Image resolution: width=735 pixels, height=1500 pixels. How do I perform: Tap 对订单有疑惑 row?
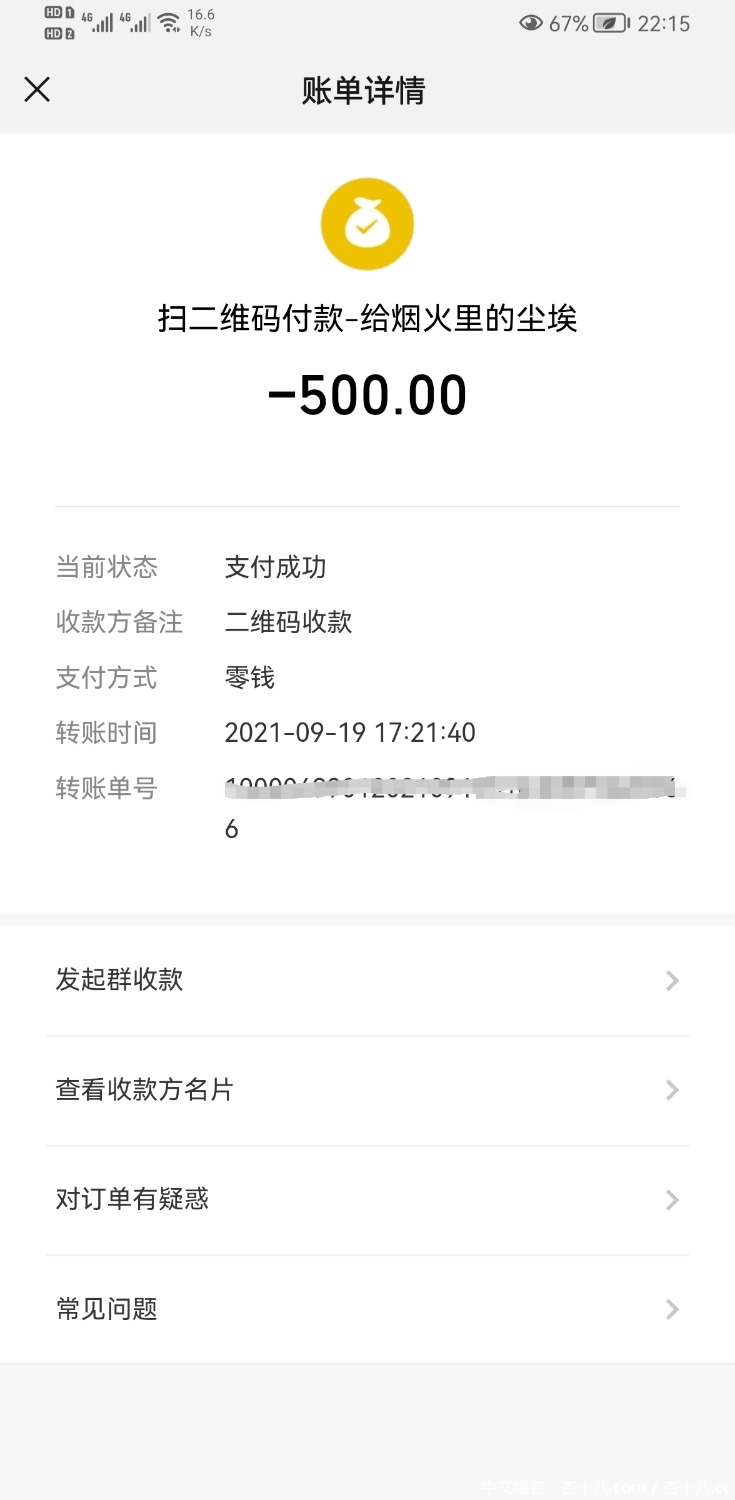(x=132, y=1199)
